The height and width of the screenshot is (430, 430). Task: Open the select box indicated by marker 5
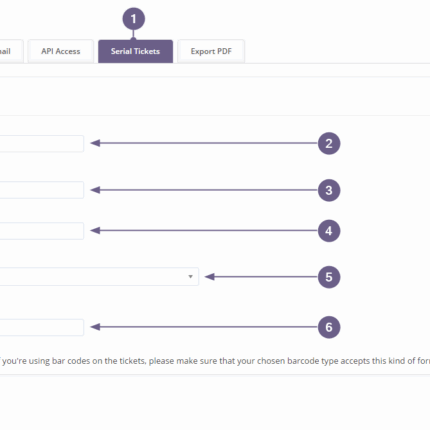99,276
